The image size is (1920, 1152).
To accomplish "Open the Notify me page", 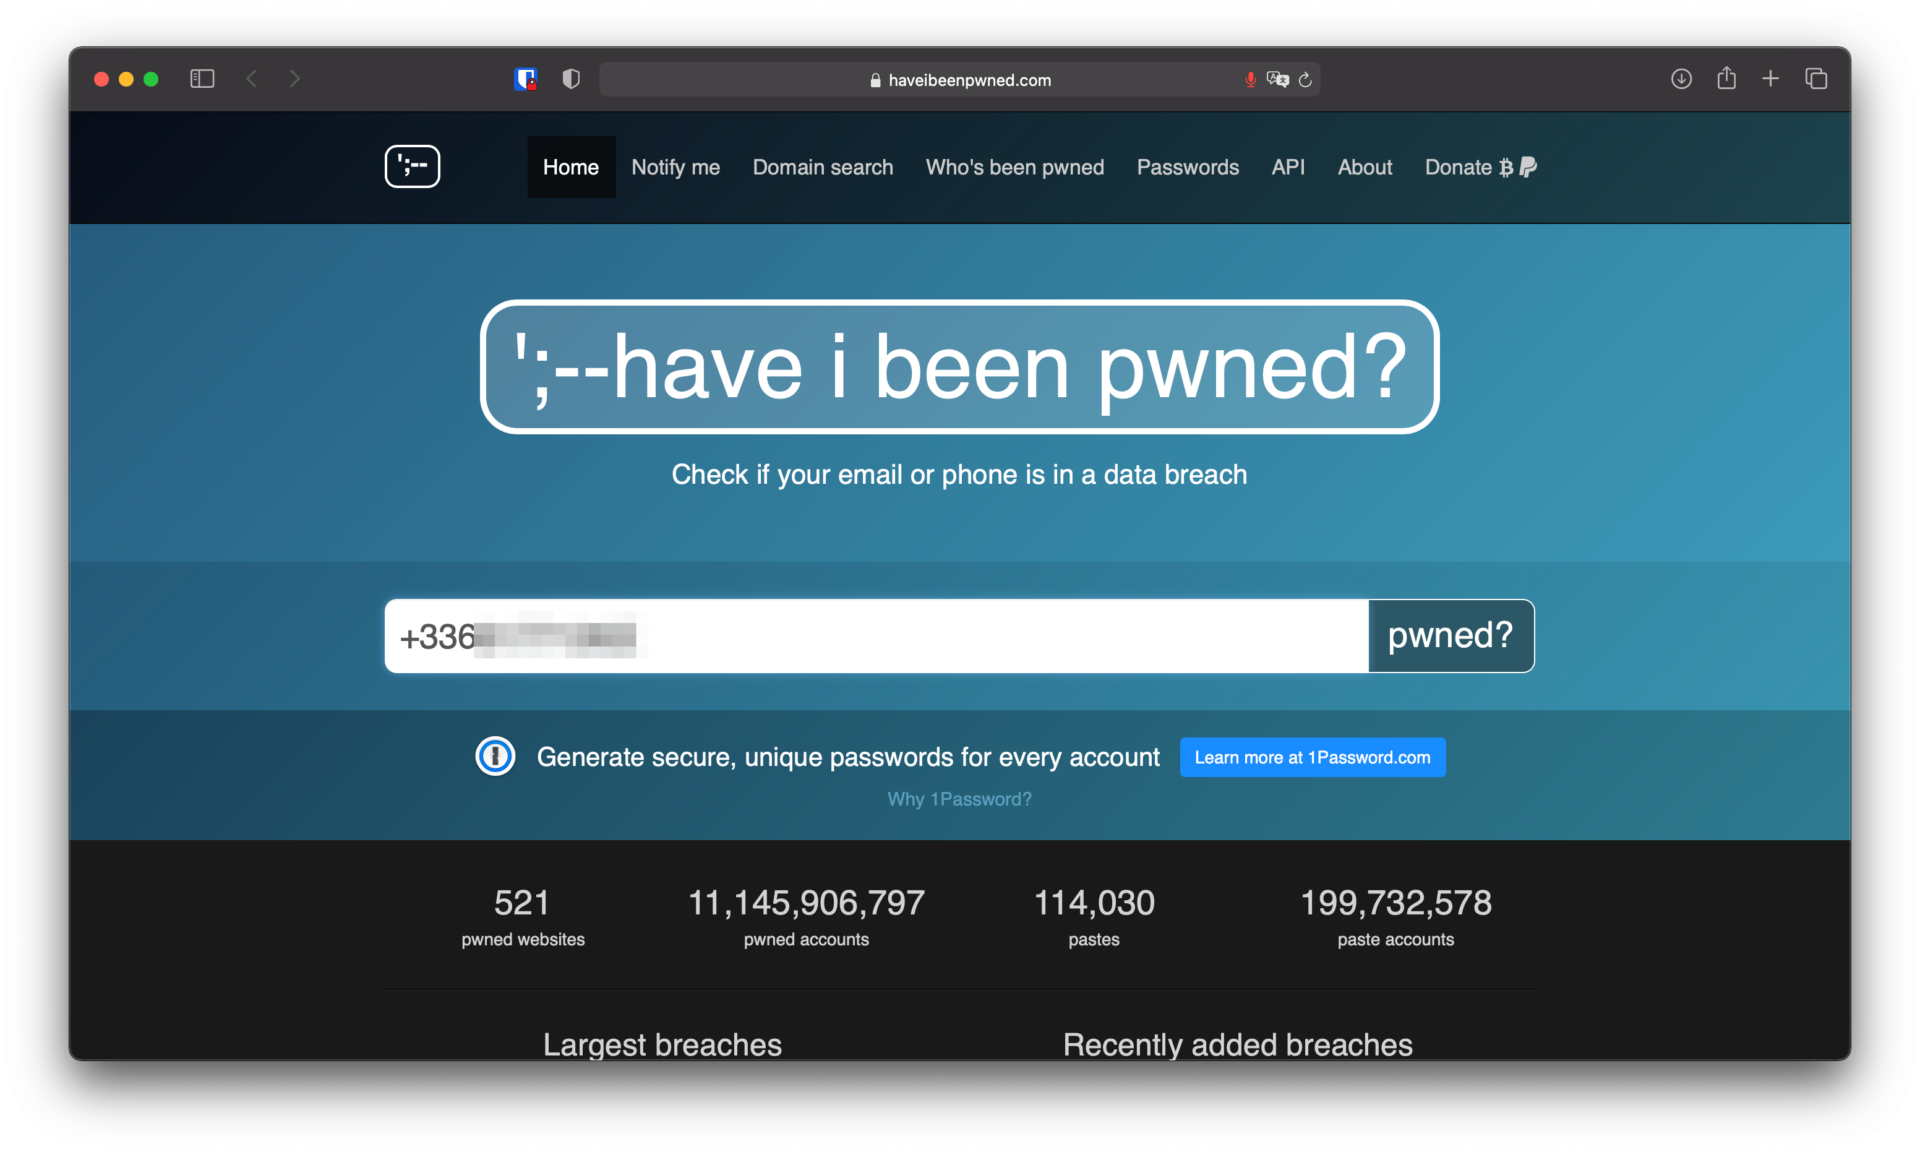I will pyautogui.click(x=675, y=167).
